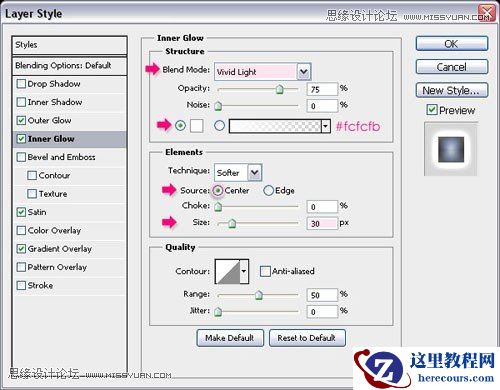Click the Vivid Light blend mode field
500x390 pixels.
pyautogui.click(x=255, y=72)
